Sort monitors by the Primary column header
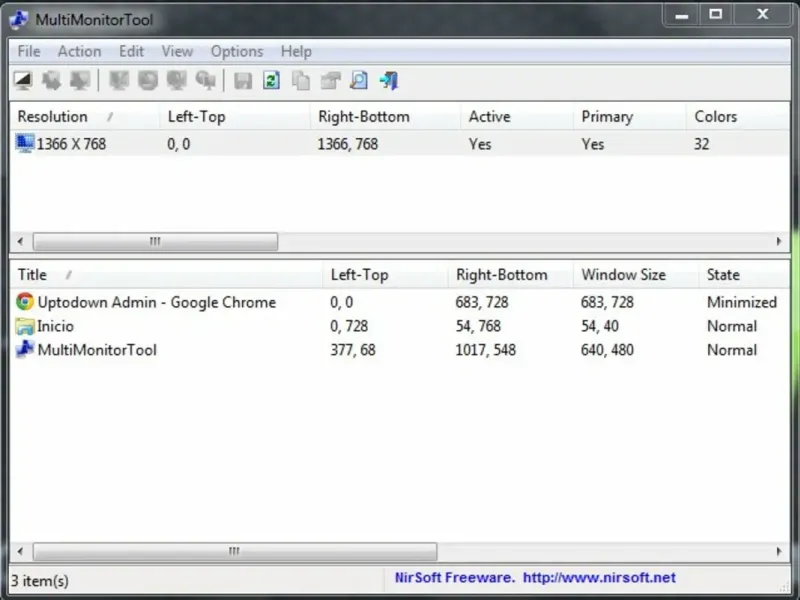This screenshot has width=800, height=600. pyautogui.click(x=630, y=117)
